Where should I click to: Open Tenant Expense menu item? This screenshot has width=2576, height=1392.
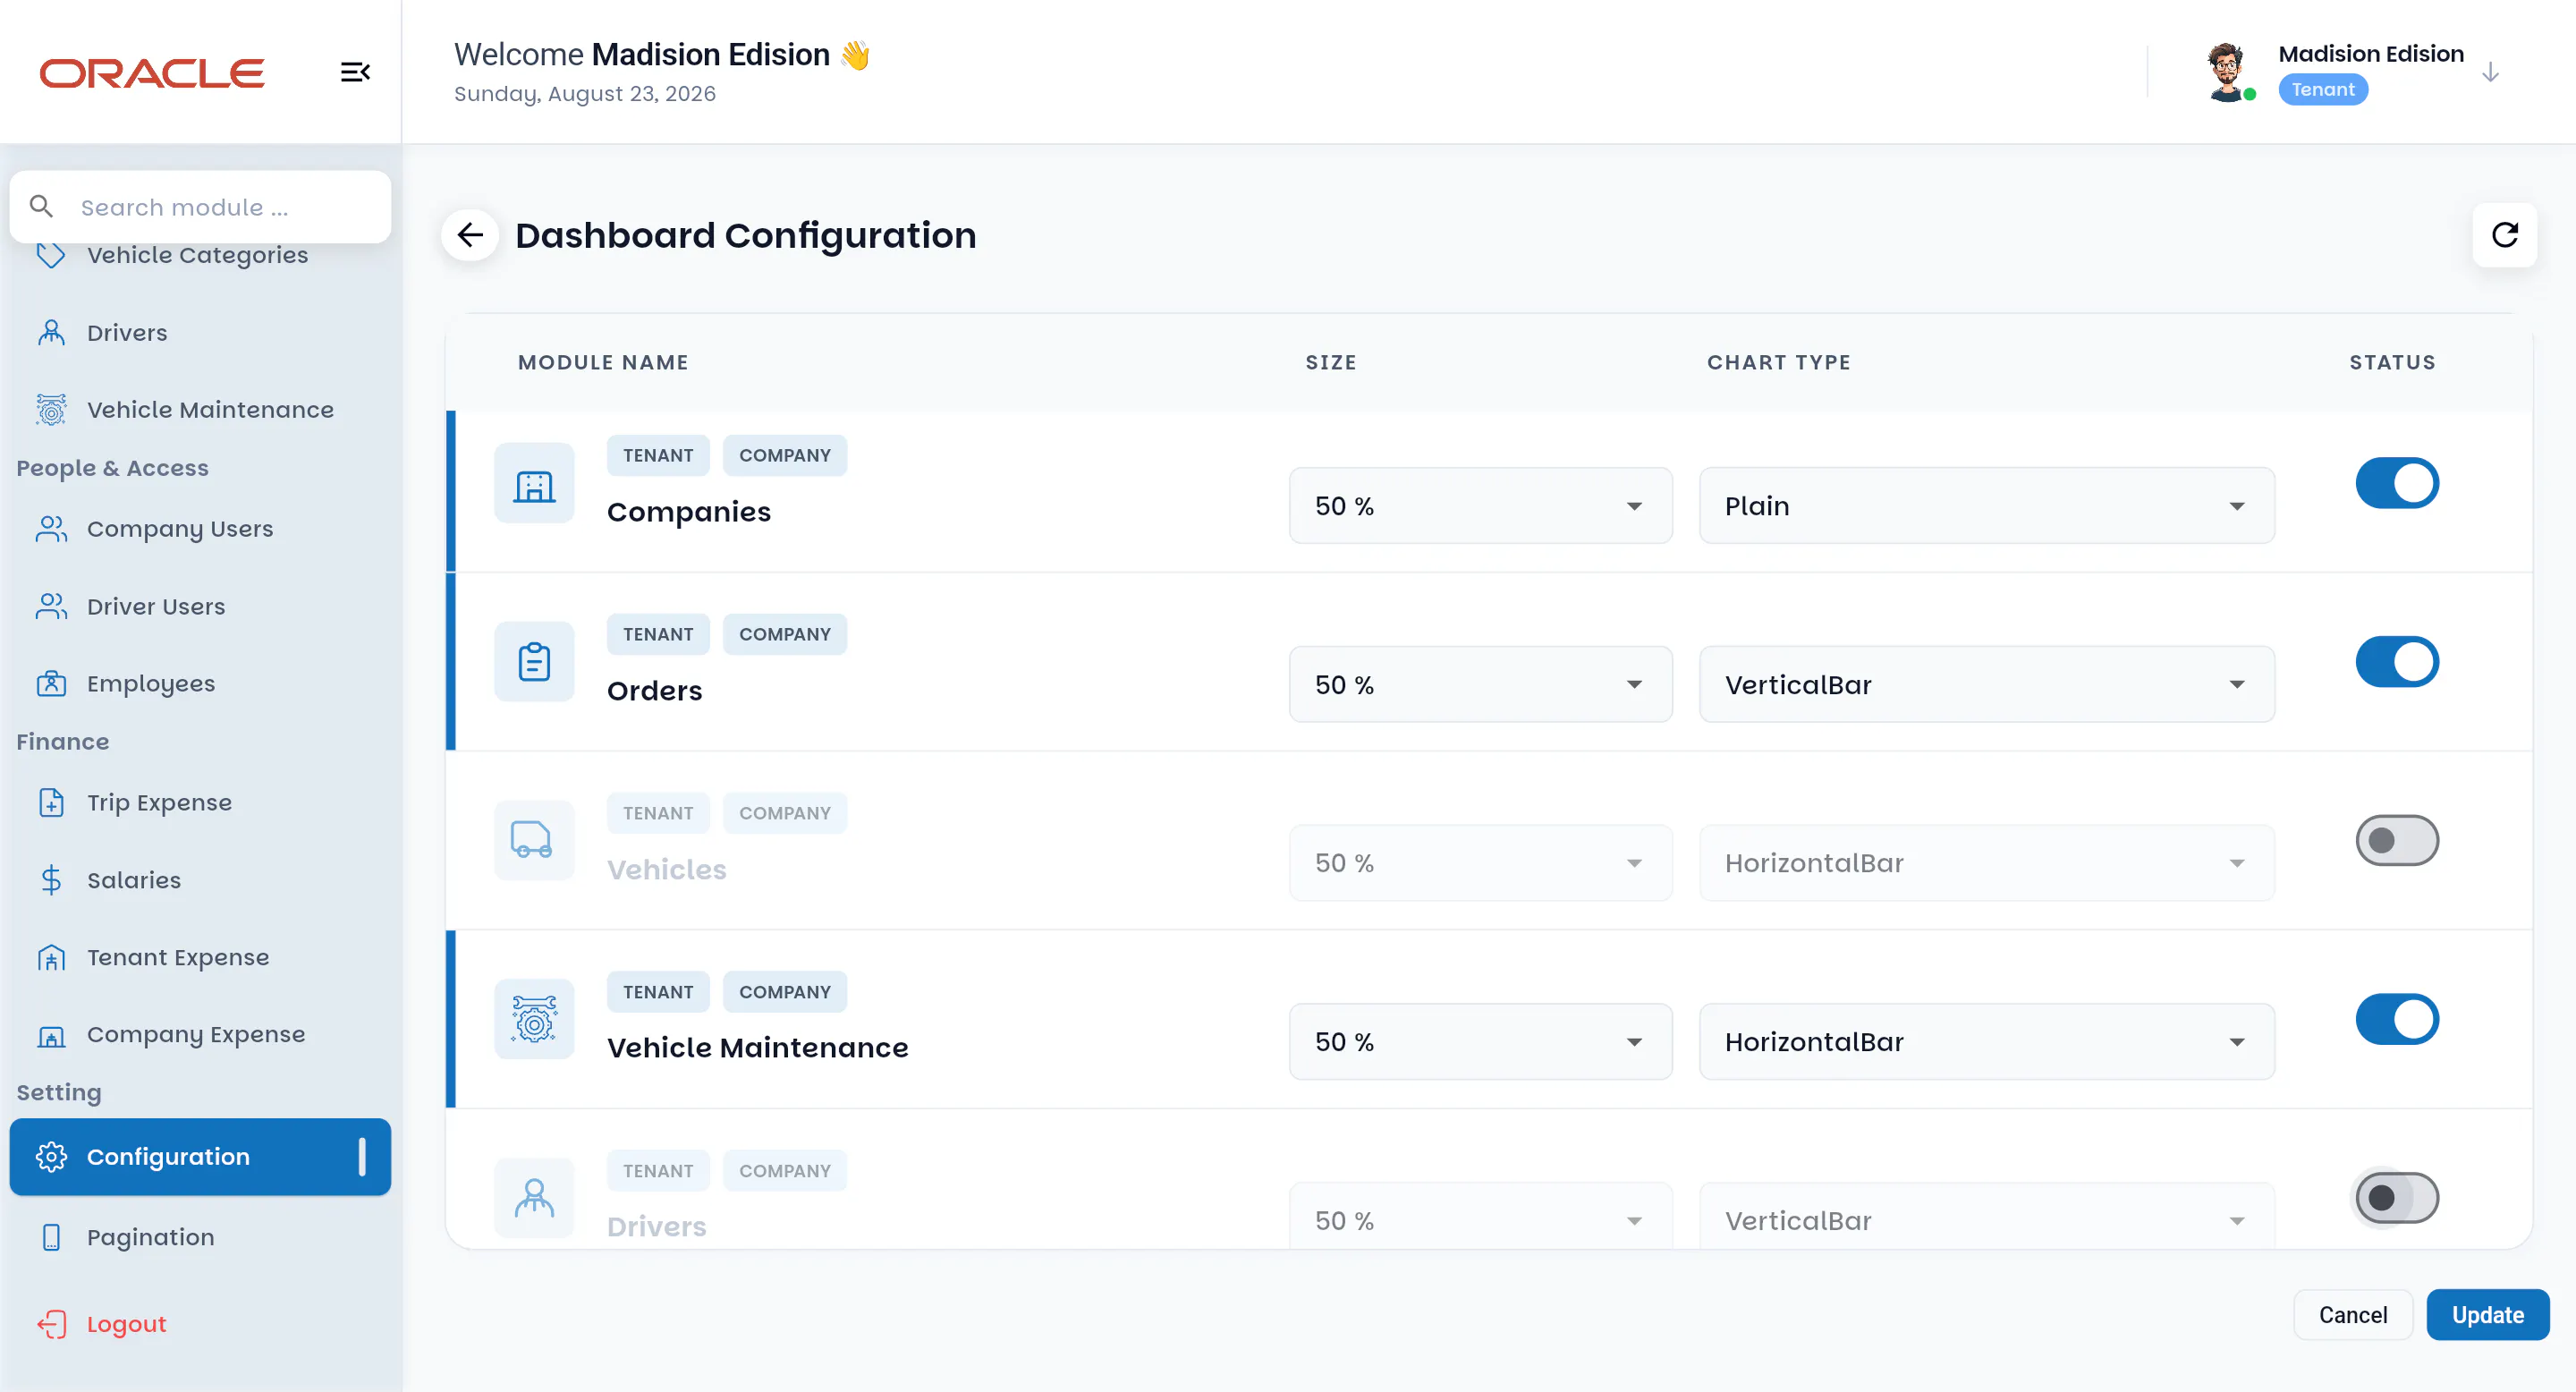pos(200,957)
